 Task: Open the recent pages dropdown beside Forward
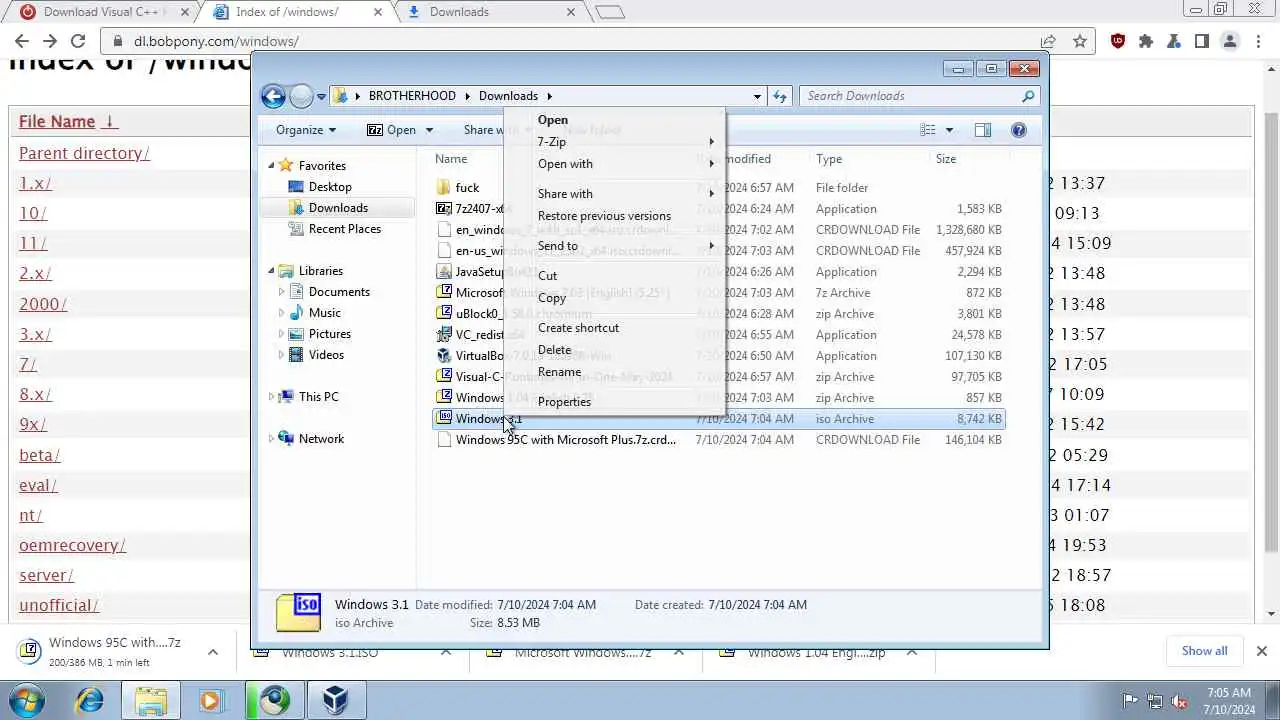pos(321,96)
